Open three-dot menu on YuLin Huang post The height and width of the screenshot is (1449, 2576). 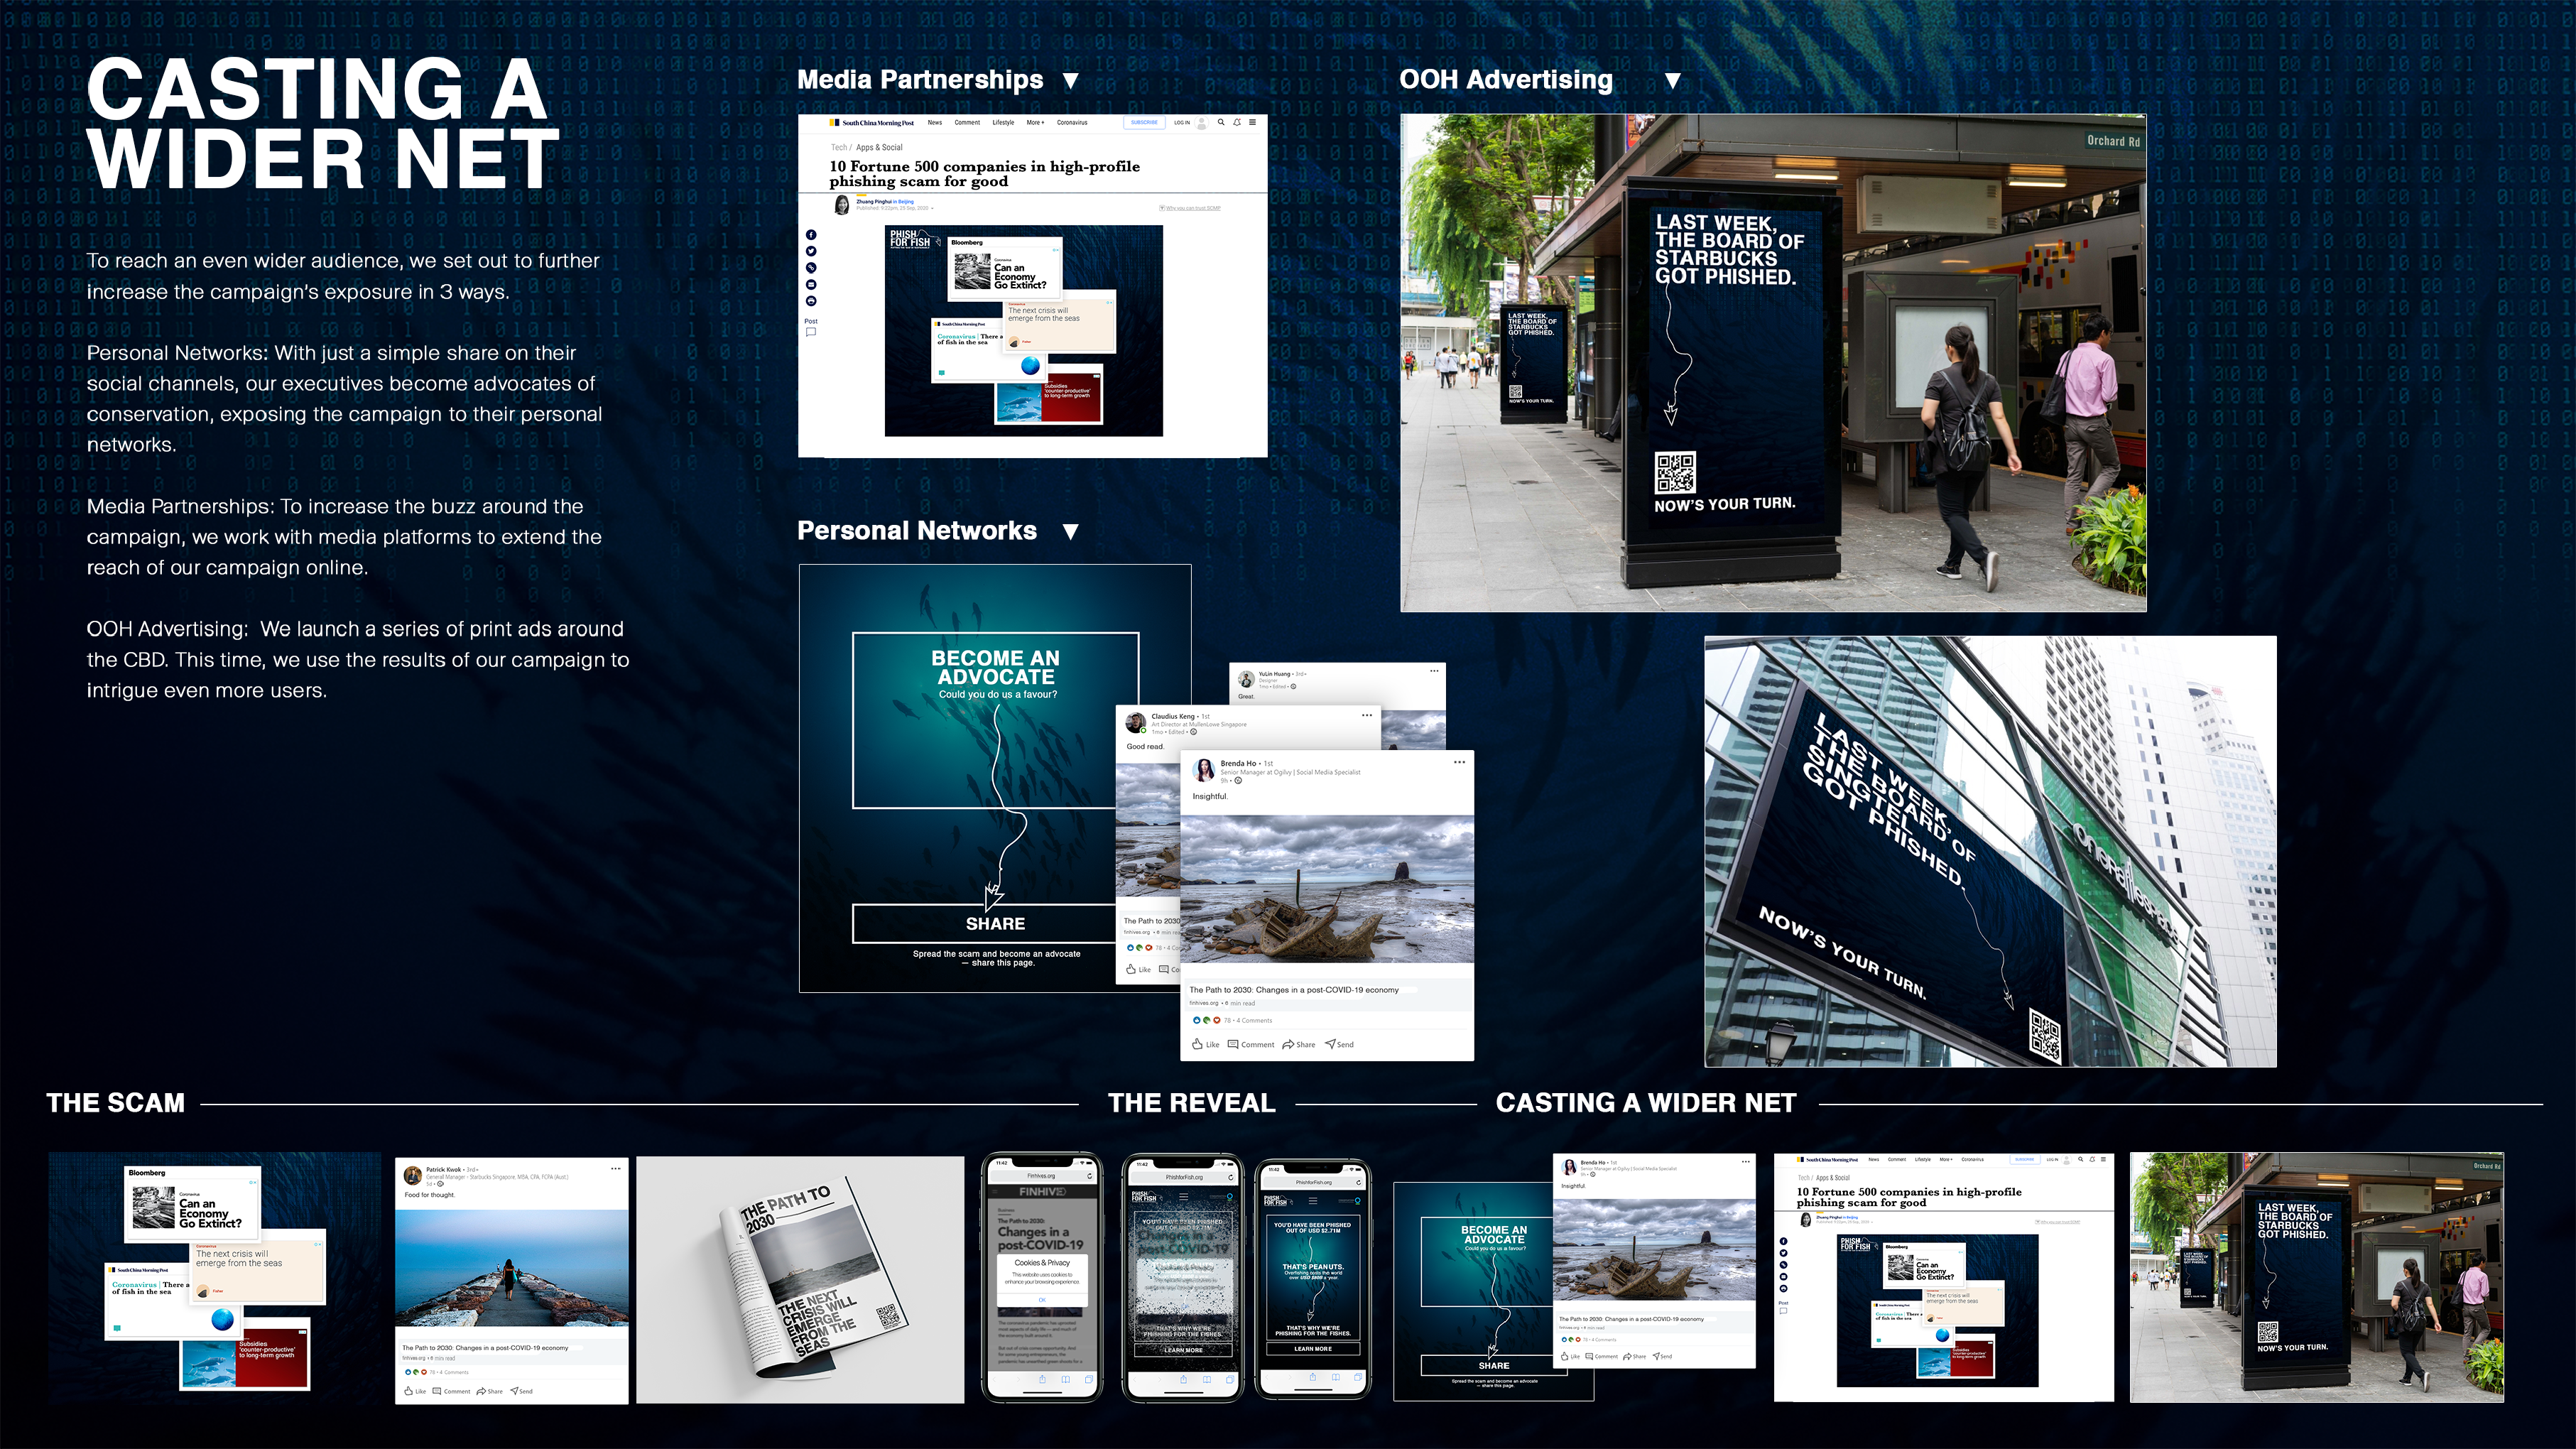coord(1434,671)
